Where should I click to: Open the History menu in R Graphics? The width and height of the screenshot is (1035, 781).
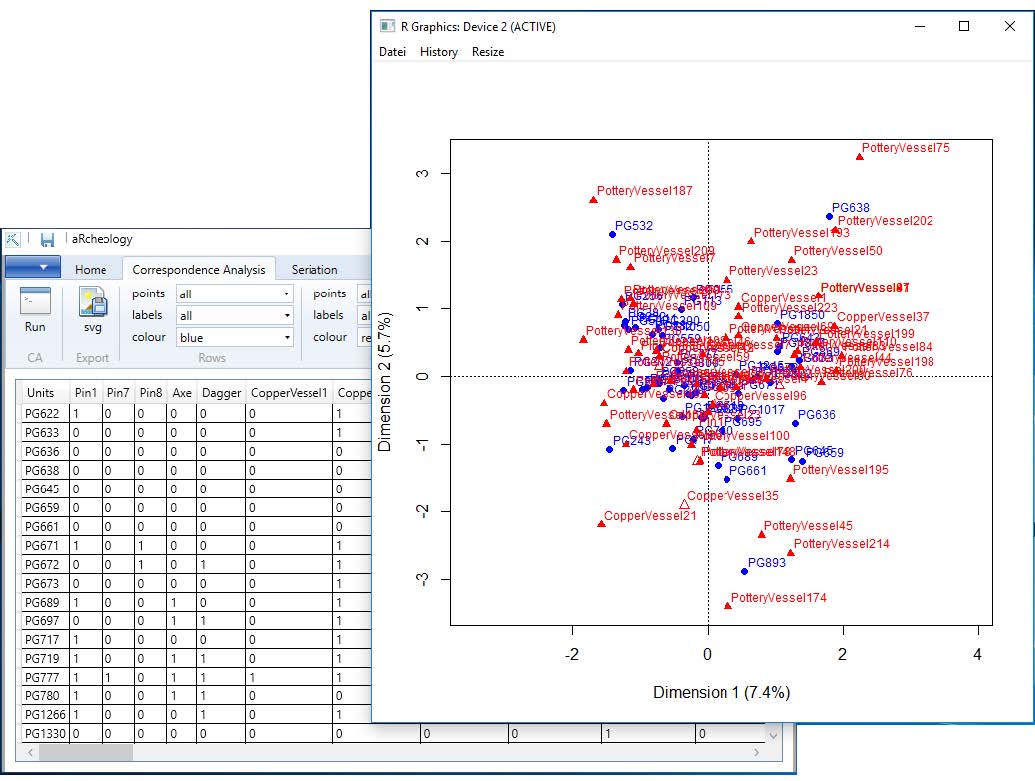pyautogui.click(x=439, y=51)
